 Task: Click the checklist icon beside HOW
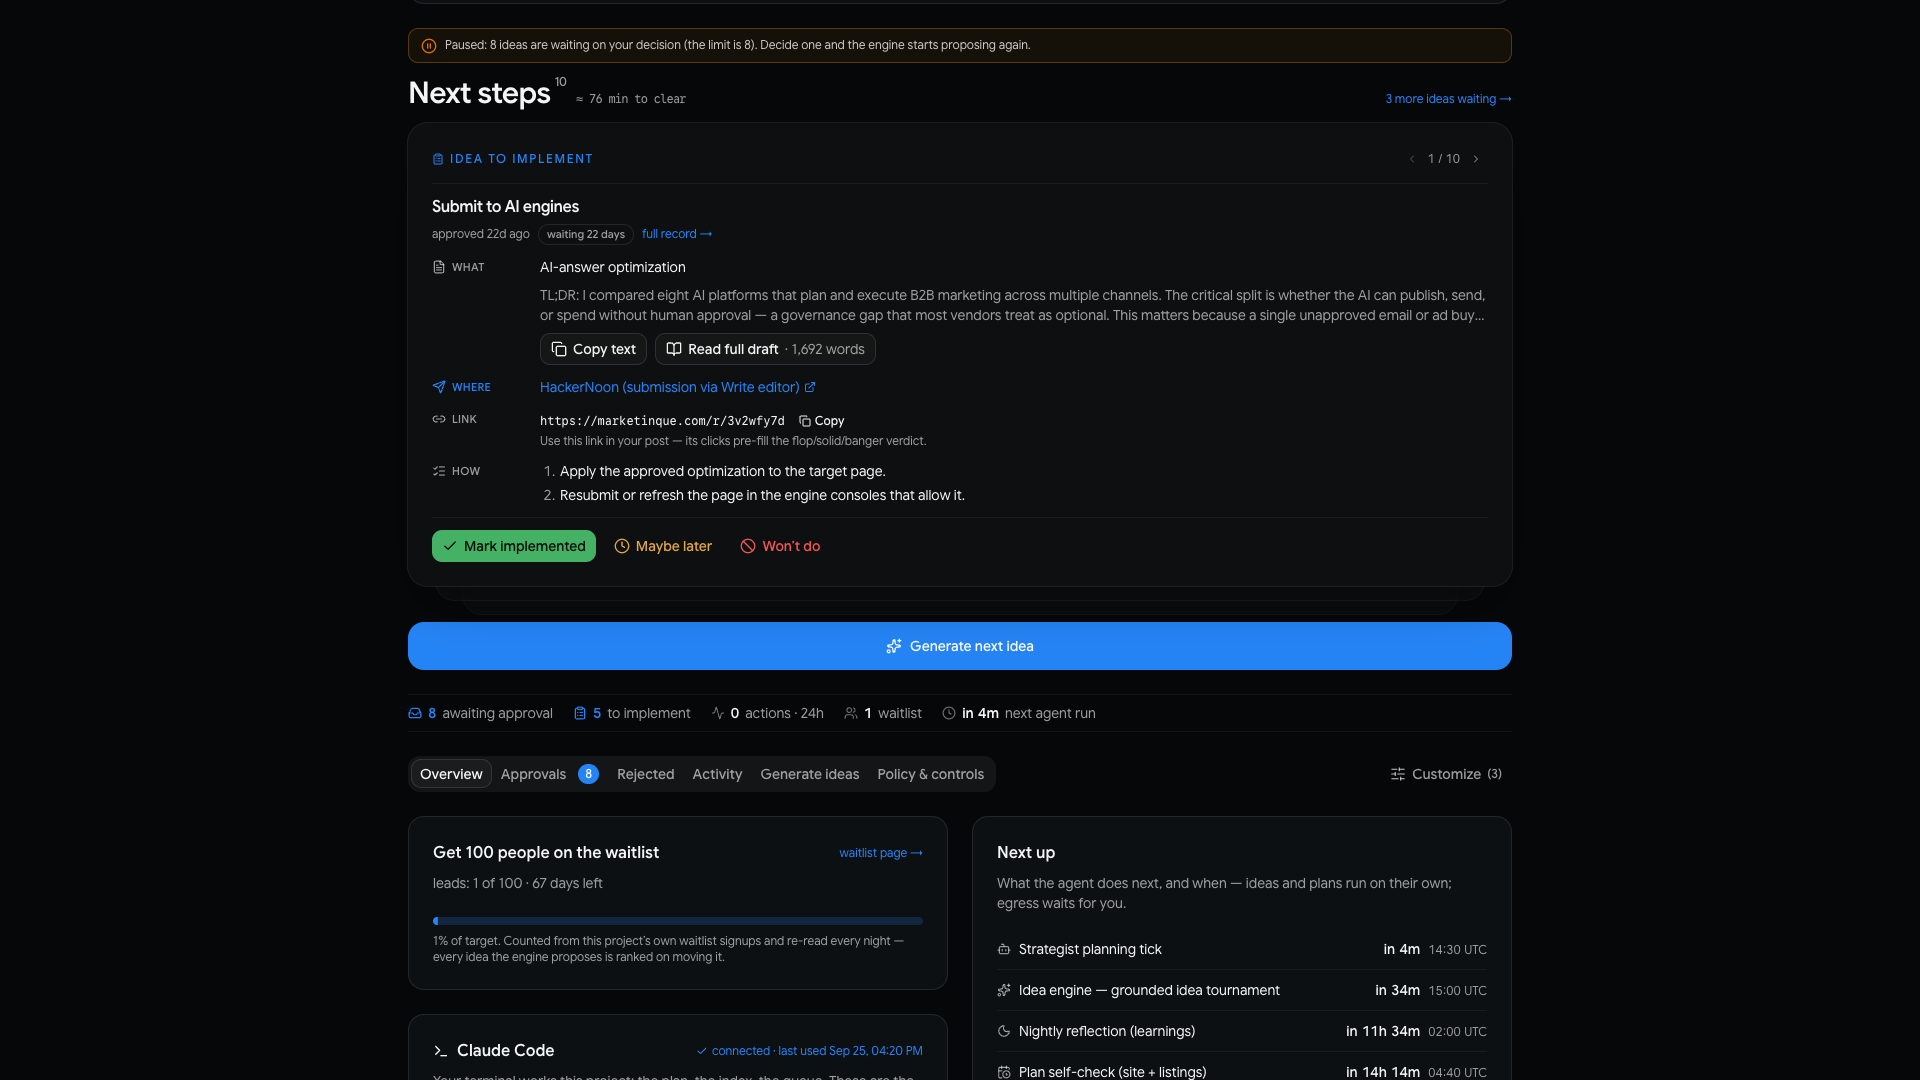point(439,471)
